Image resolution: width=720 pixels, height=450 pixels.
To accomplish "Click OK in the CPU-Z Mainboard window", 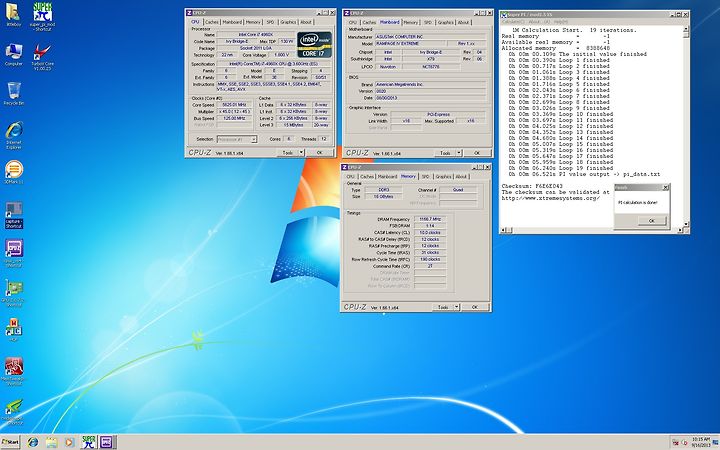I will tap(477, 153).
